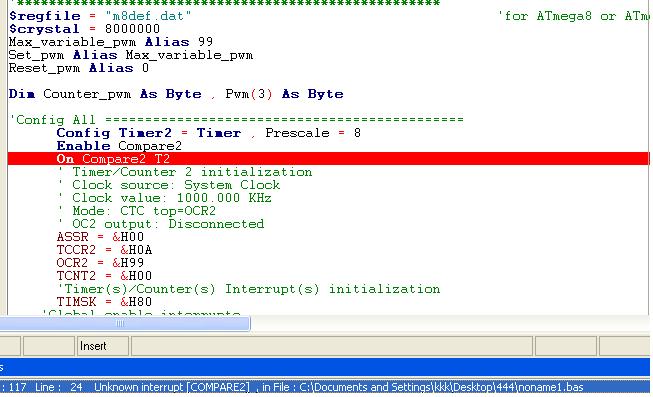
Task: Click the Enable Compare2 line
Action: tap(119, 146)
